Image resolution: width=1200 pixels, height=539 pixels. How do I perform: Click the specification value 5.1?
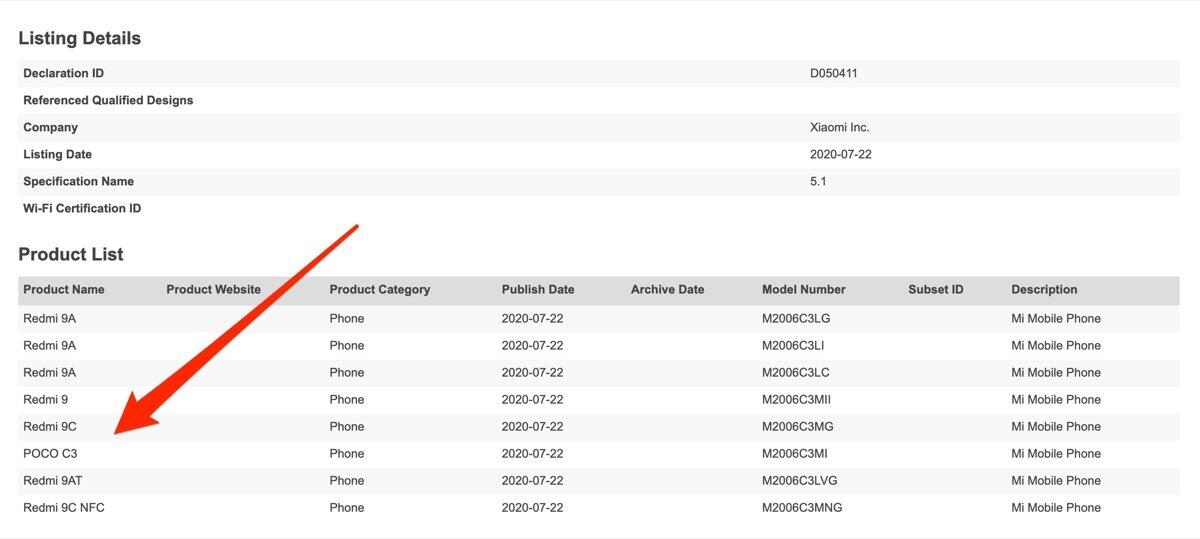(x=818, y=181)
